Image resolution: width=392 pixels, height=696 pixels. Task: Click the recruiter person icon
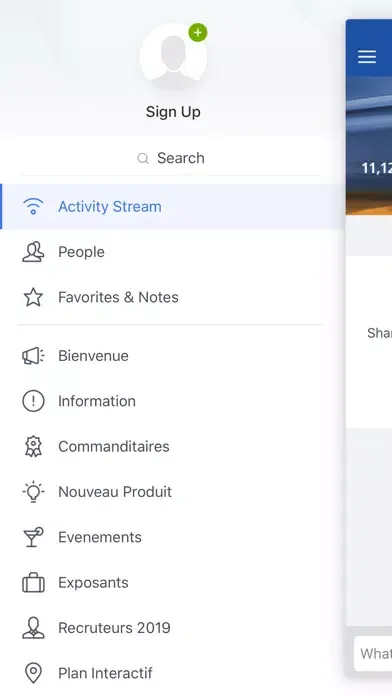pos(33,628)
